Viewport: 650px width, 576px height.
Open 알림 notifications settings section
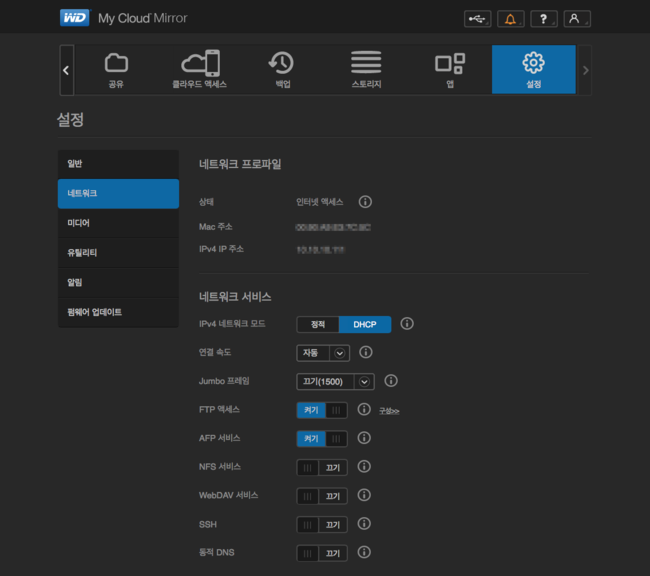(118, 283)
